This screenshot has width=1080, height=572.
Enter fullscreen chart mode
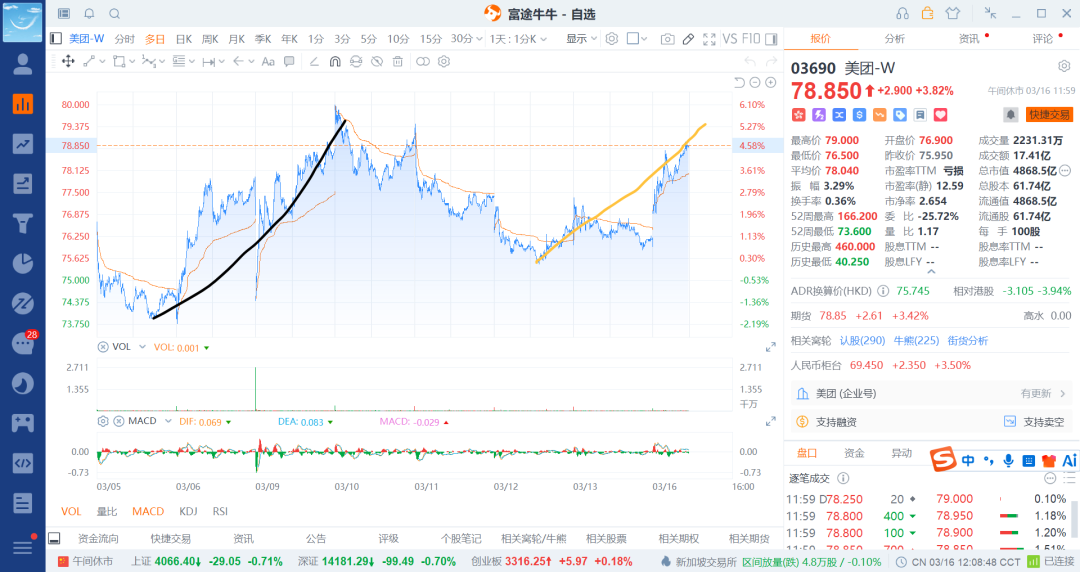coord(709,39)
